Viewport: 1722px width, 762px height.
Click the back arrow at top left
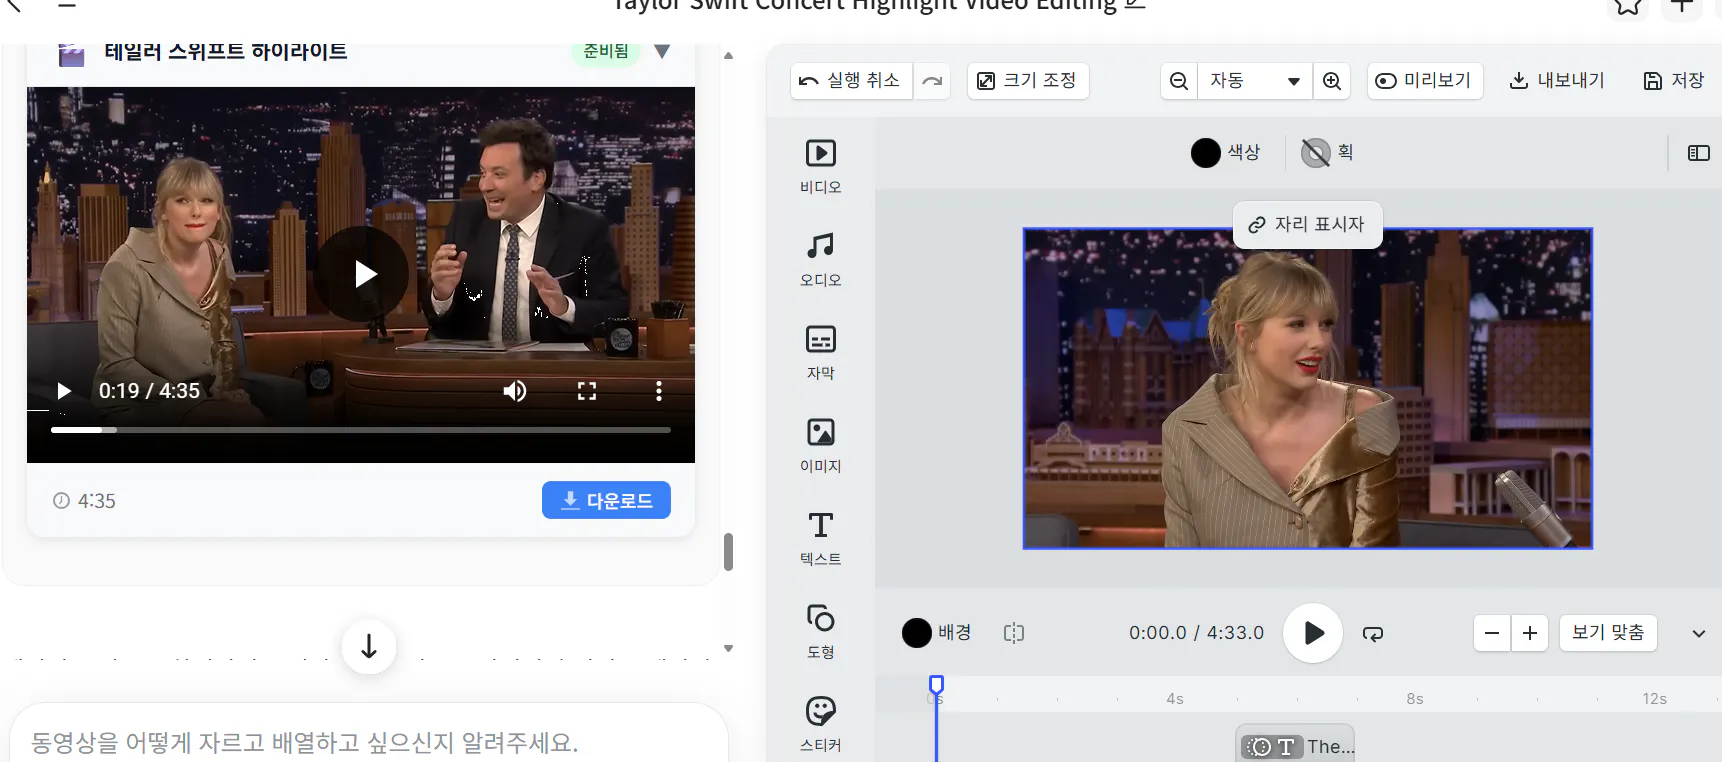pos(15,5)
